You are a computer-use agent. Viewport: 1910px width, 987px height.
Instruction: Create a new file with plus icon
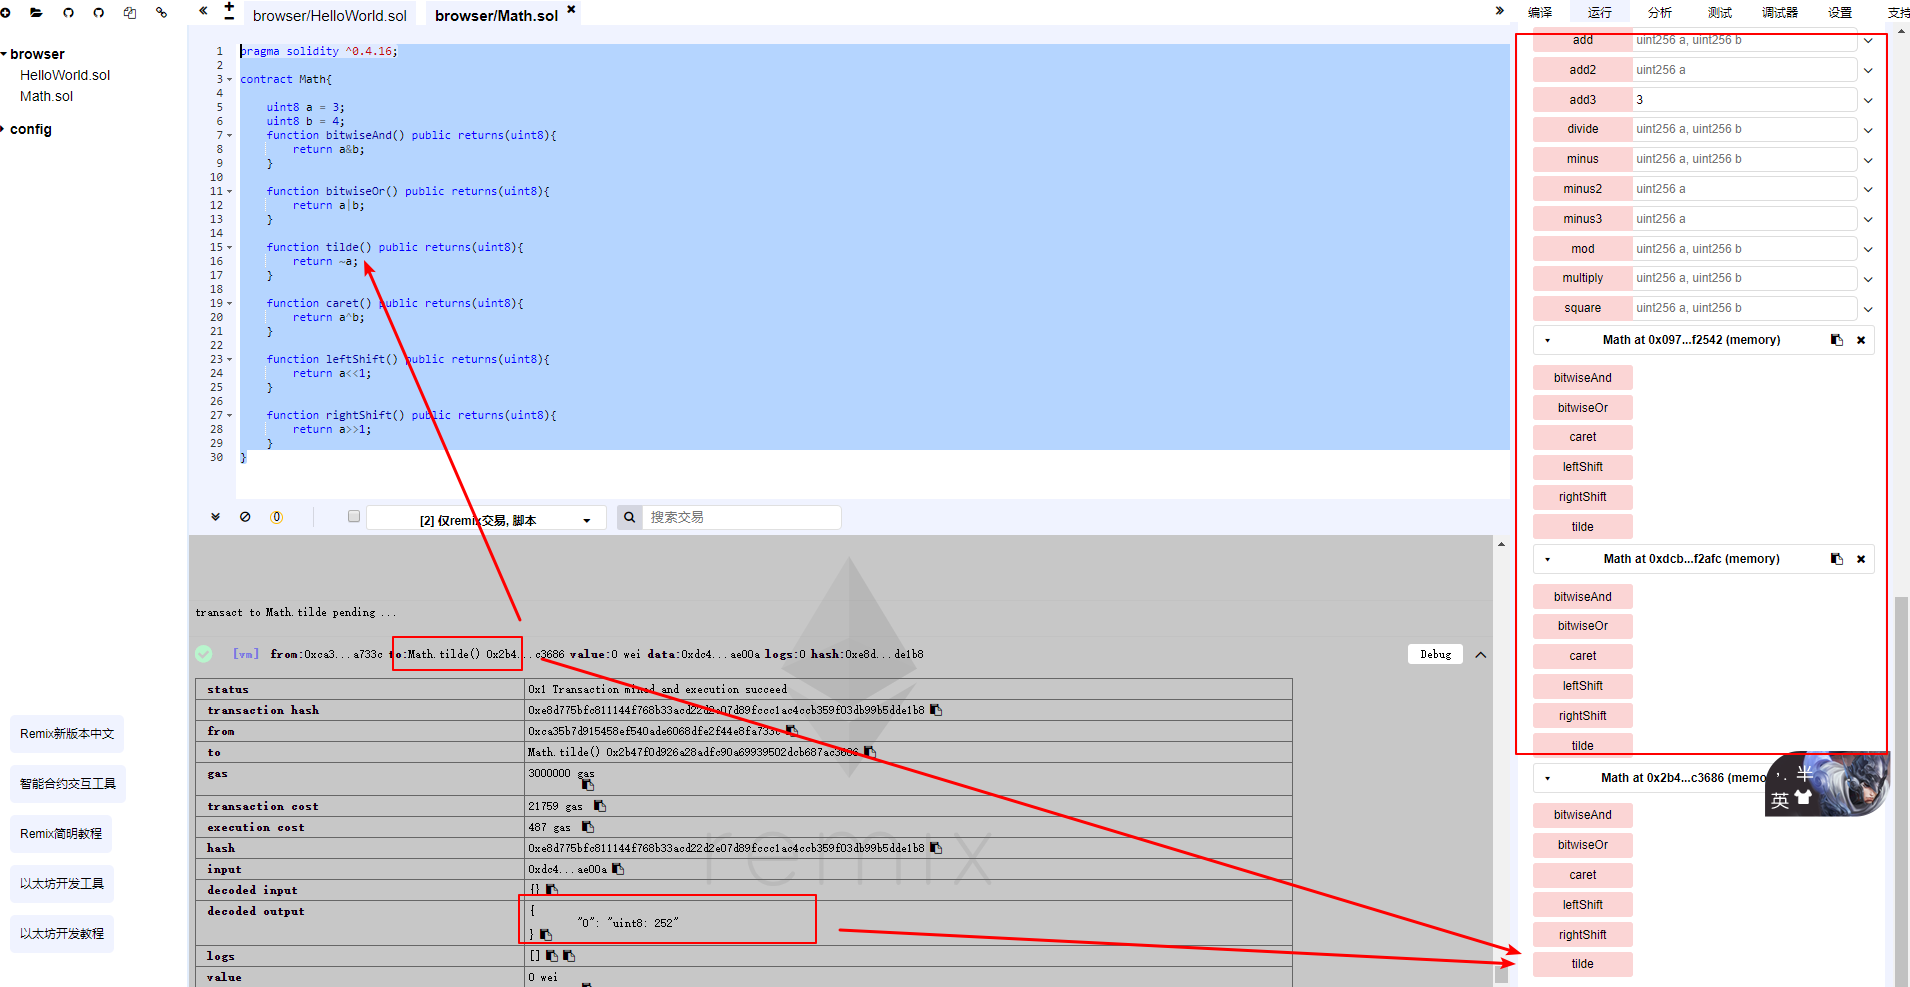tap(5, 13)
